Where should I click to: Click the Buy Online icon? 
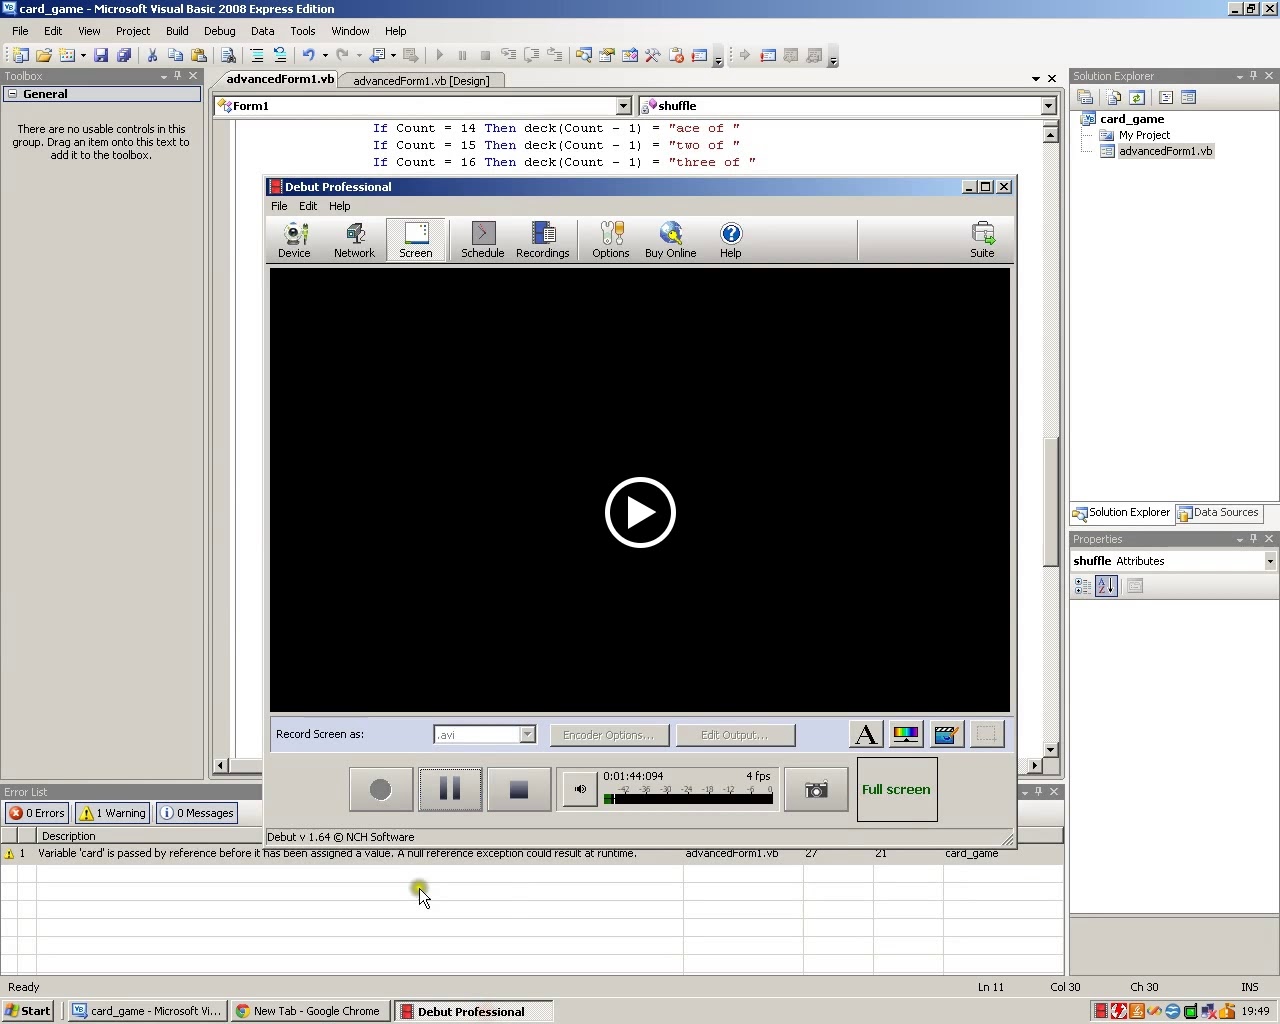click(670, 240)
